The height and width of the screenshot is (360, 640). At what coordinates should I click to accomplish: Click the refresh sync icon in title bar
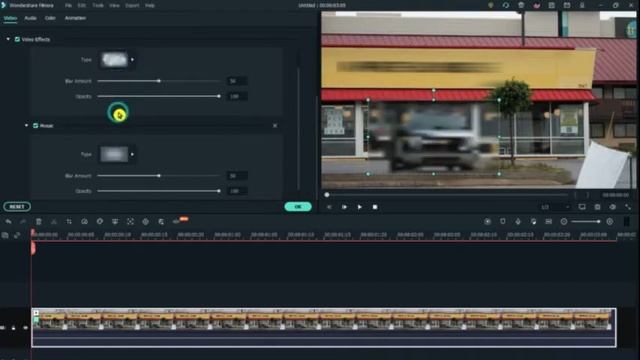[506, 5]
